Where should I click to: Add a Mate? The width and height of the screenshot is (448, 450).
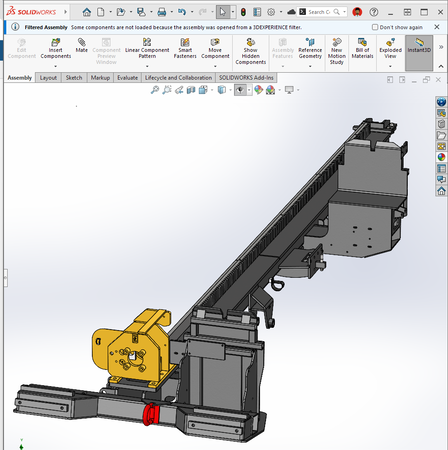pos(82,45)
